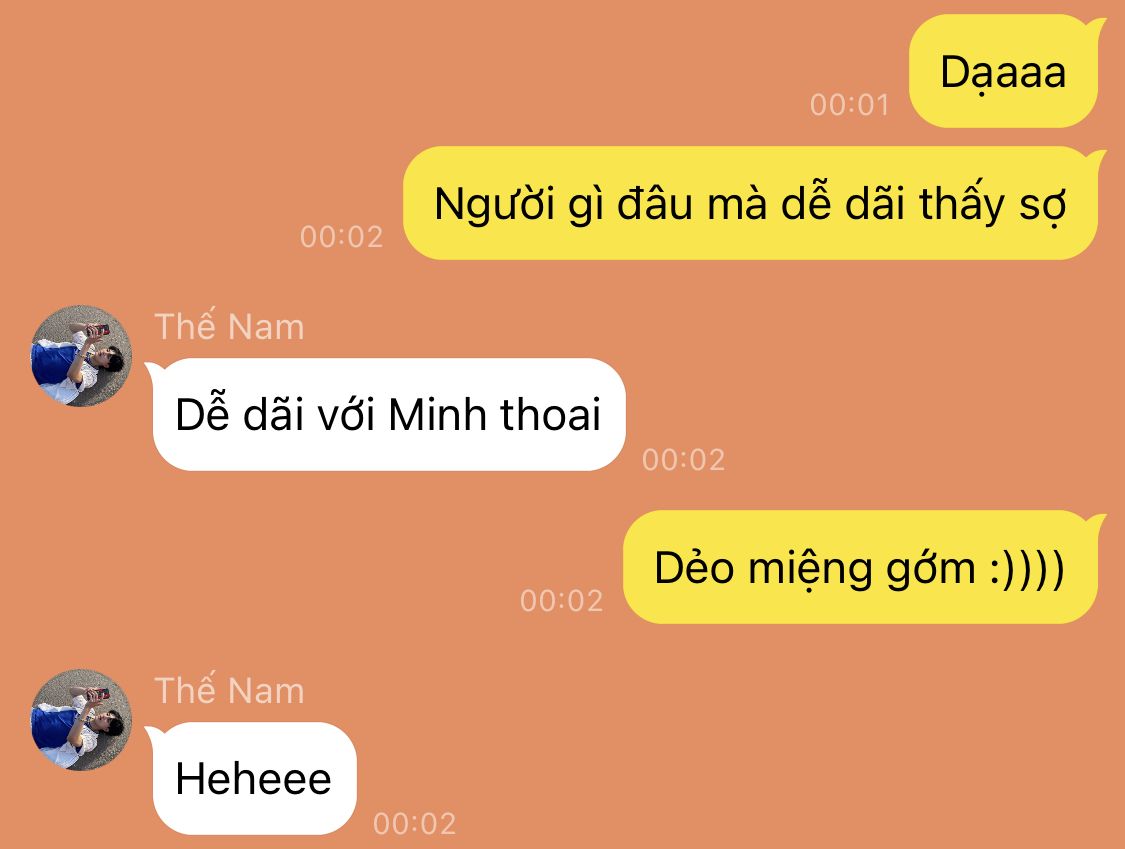
Task: Open Thế Nam's avatar beside 'Dễ dãi với Minh thoai'
Action: coord(81,357)
